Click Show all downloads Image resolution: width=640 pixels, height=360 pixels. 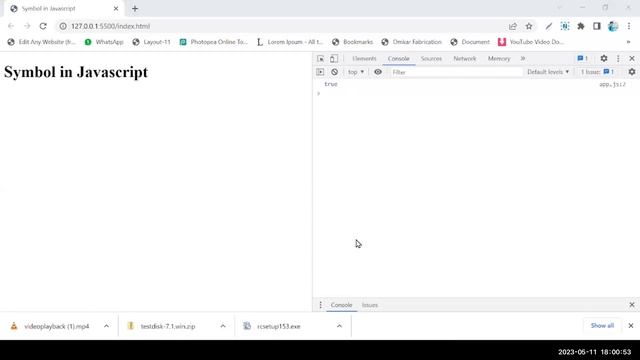pyautogui.click(x=602, y=326)
